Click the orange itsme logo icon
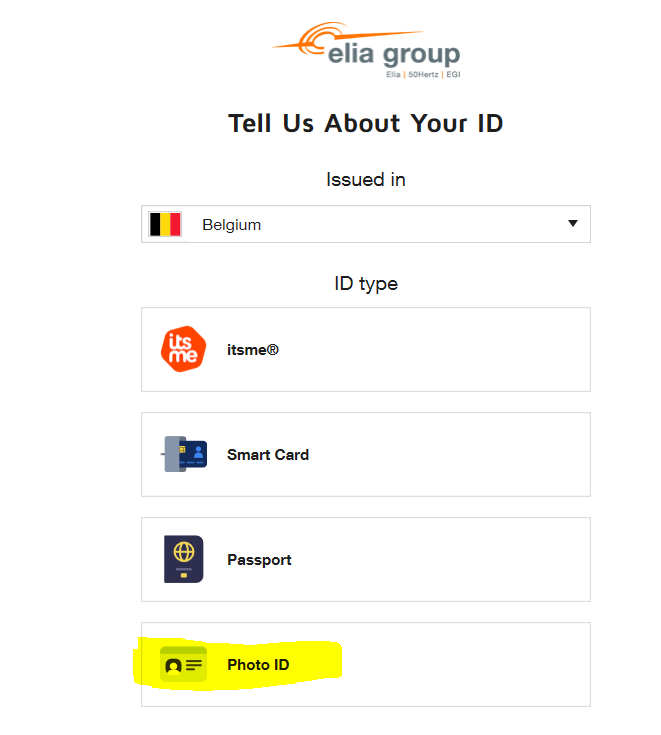Viewport: 661px width, 735px height. tap(183, 349)
